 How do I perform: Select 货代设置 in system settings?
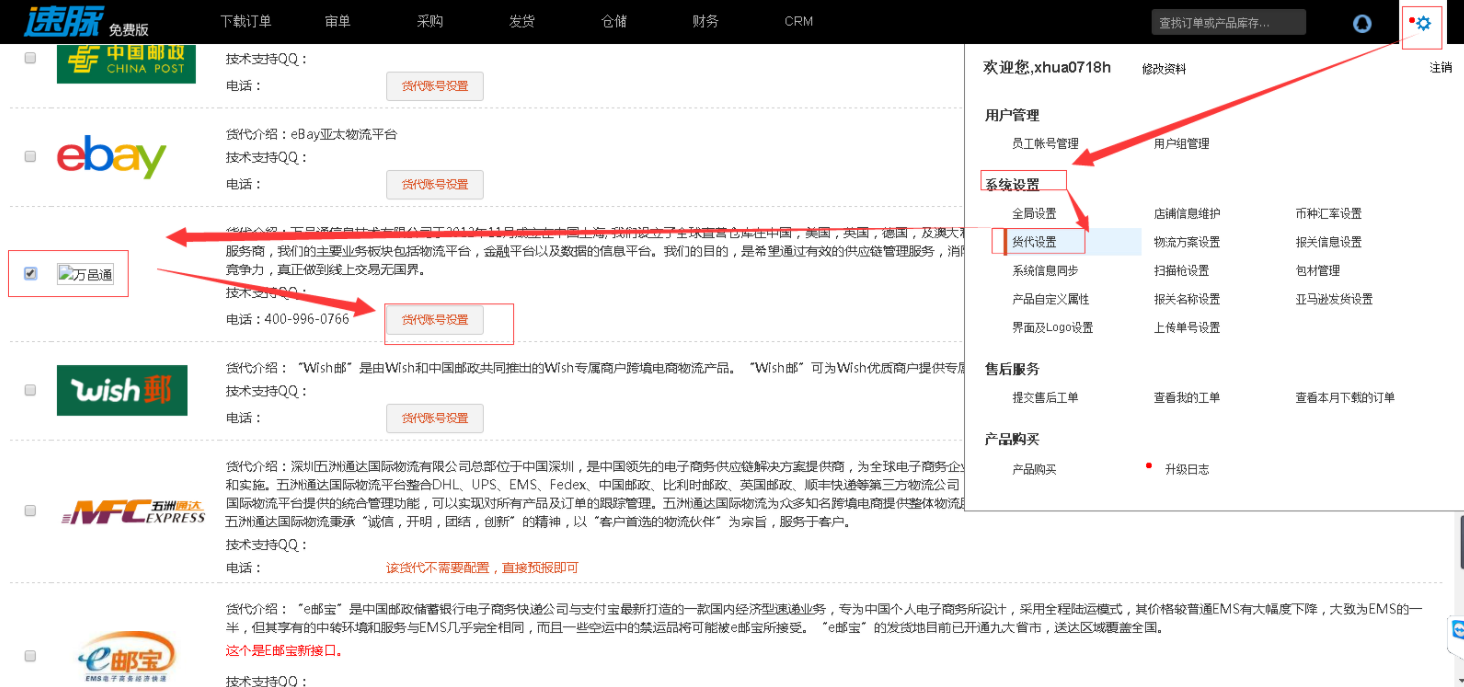click(1034, 242)
